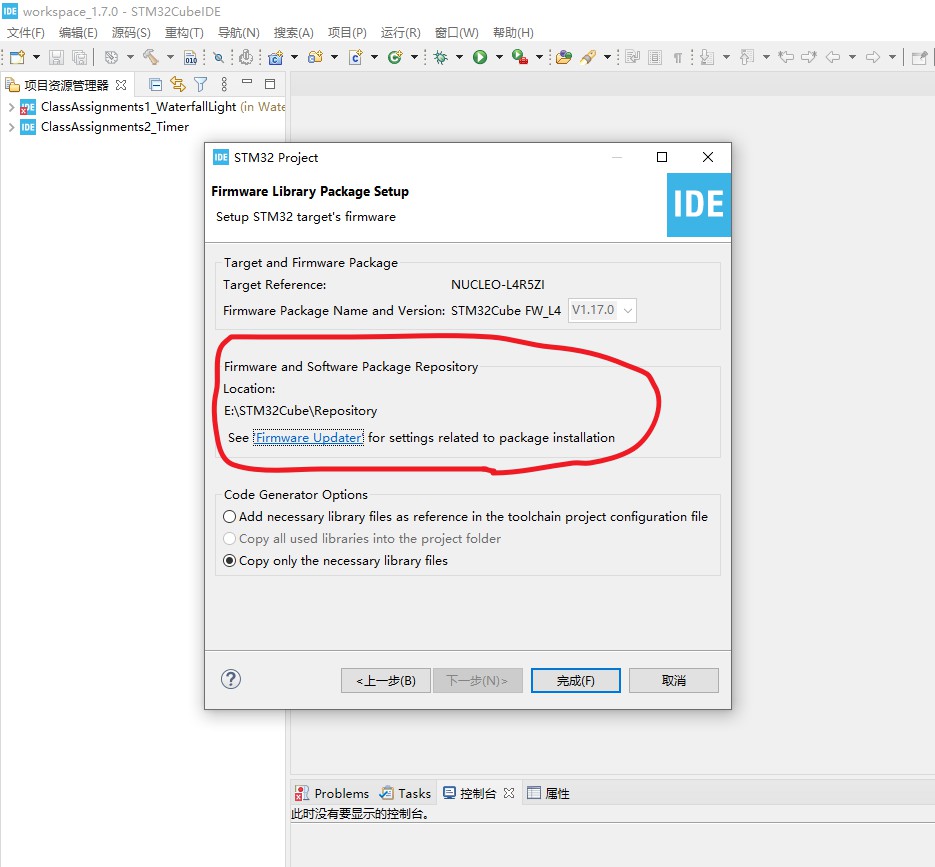The height and width of the screenshot is (867, 935).
Task: Expand ClassAssignments2_Timer project tree
Action: click(11, 127)
